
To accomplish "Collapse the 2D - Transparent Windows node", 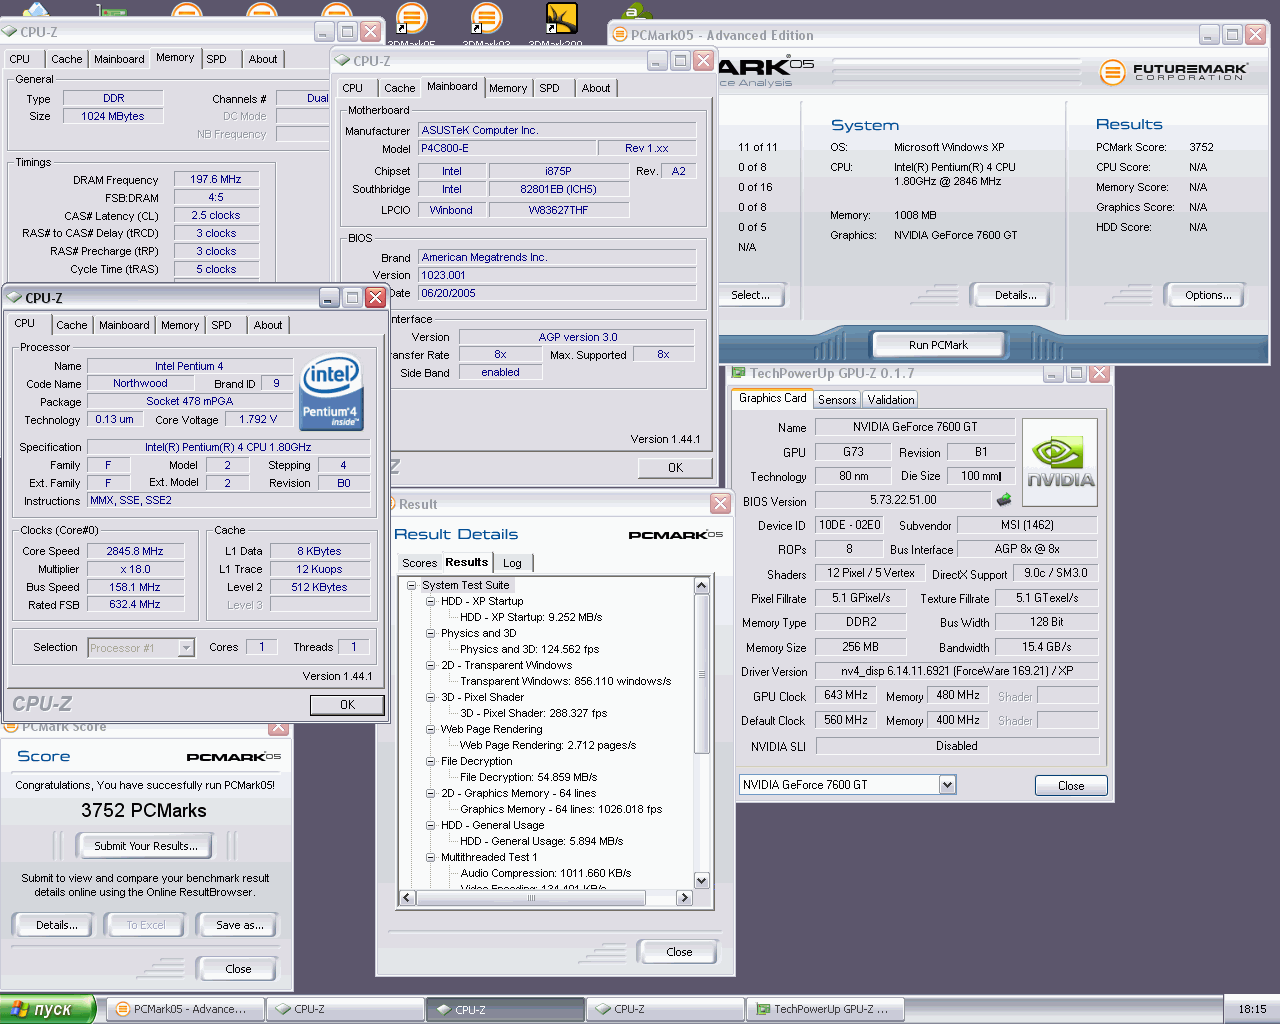I will click(x=430, y=665).
